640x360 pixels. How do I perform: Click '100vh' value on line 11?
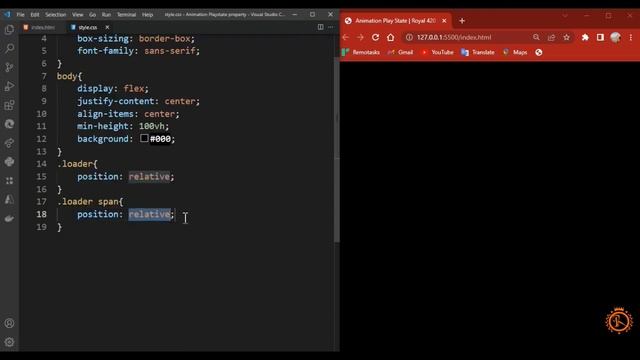pyautogui.click(x=151, y=126)
